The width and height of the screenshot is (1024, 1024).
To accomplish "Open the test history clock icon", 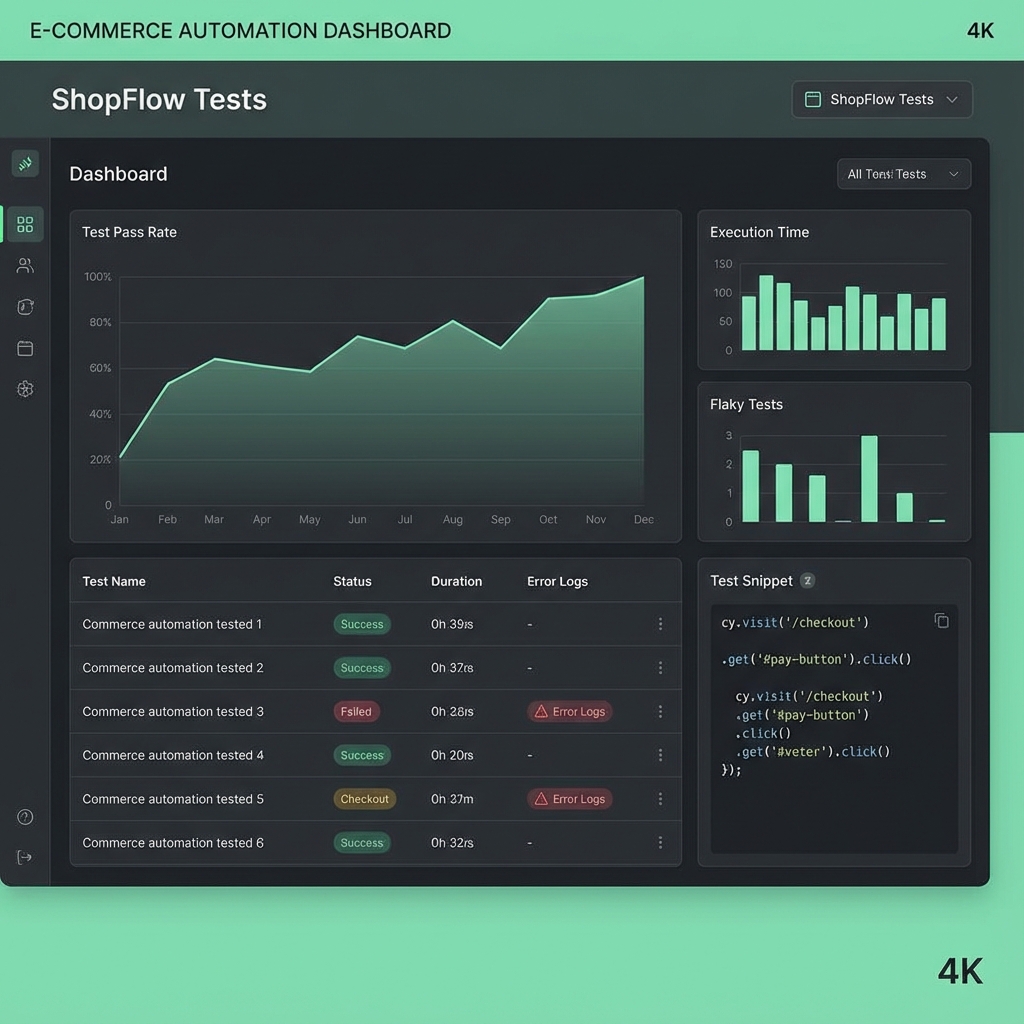I will click(24, 306).
